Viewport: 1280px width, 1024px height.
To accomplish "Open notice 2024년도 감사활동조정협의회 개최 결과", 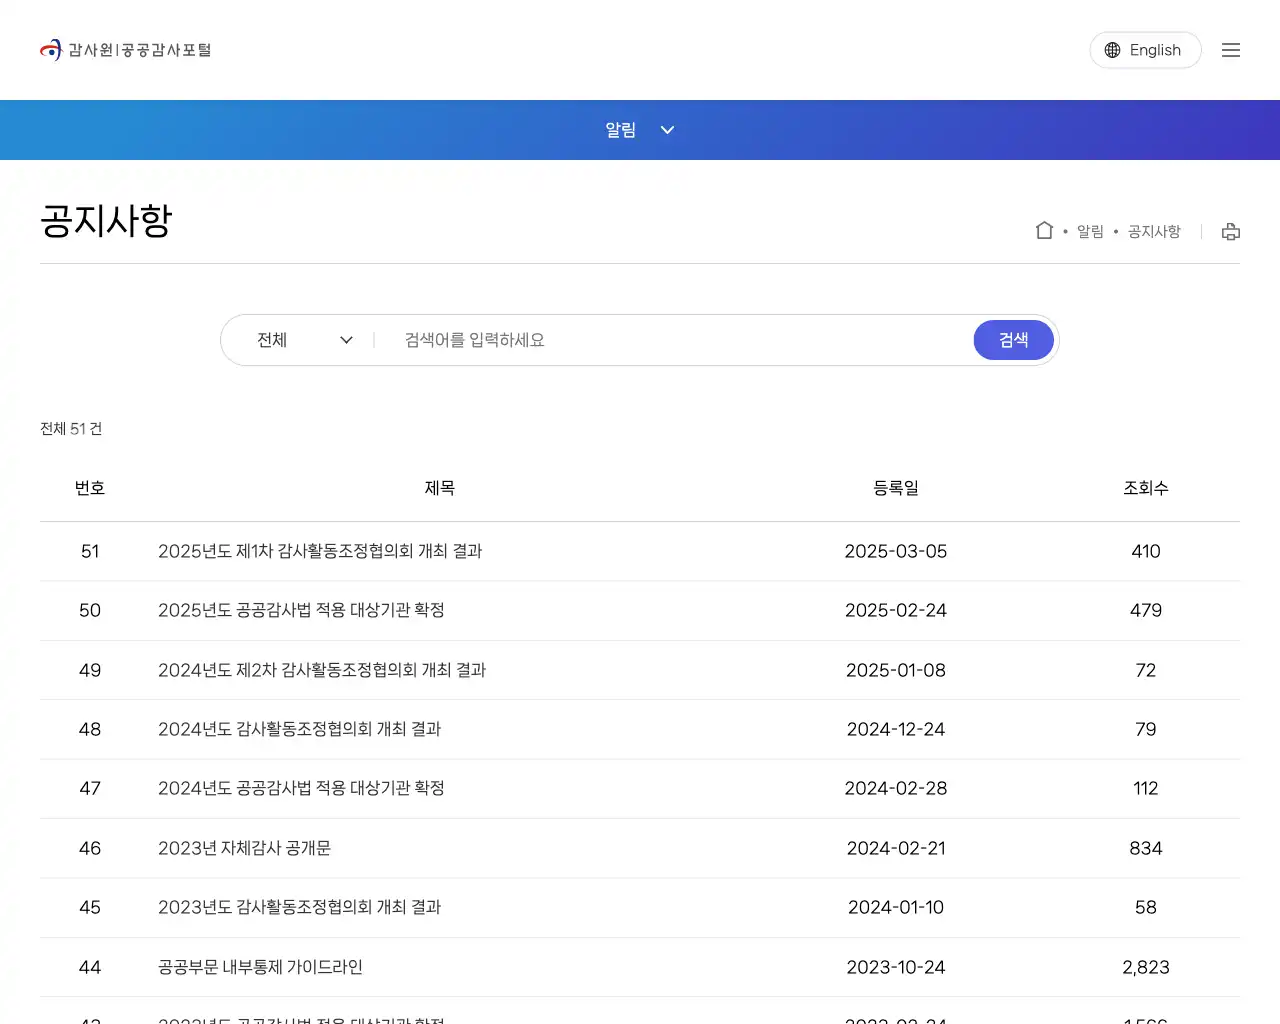I will pyautogui.click(x=300, y=729).
